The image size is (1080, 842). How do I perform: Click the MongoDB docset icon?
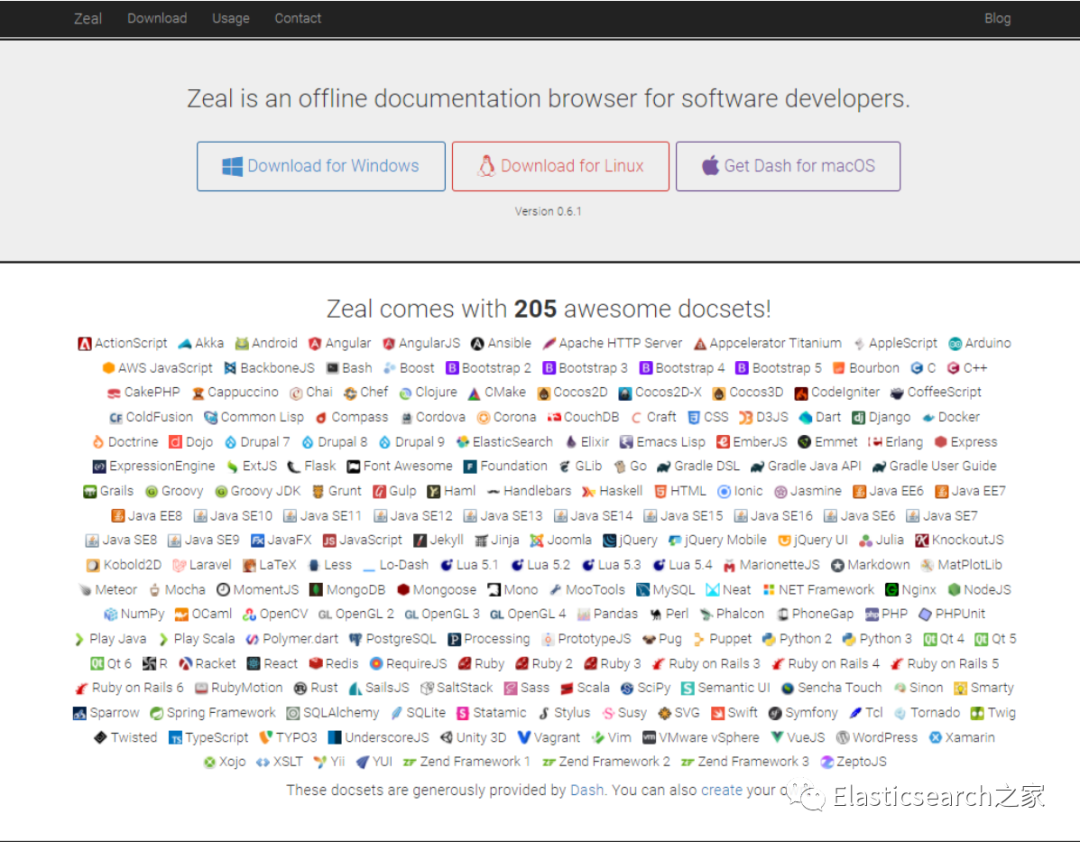coord(316,591)
